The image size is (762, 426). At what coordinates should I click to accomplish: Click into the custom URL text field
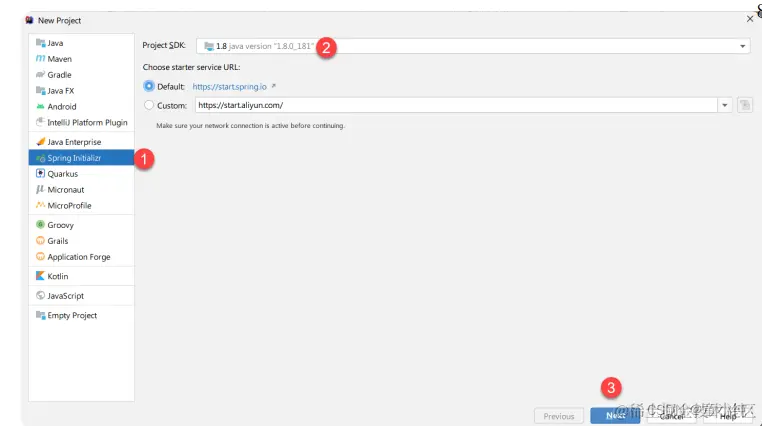[x=456, y=105]
